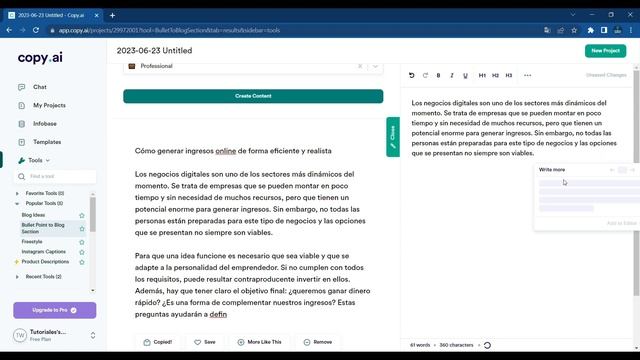Favorite the Freestyle tool star

click(82, 242)
